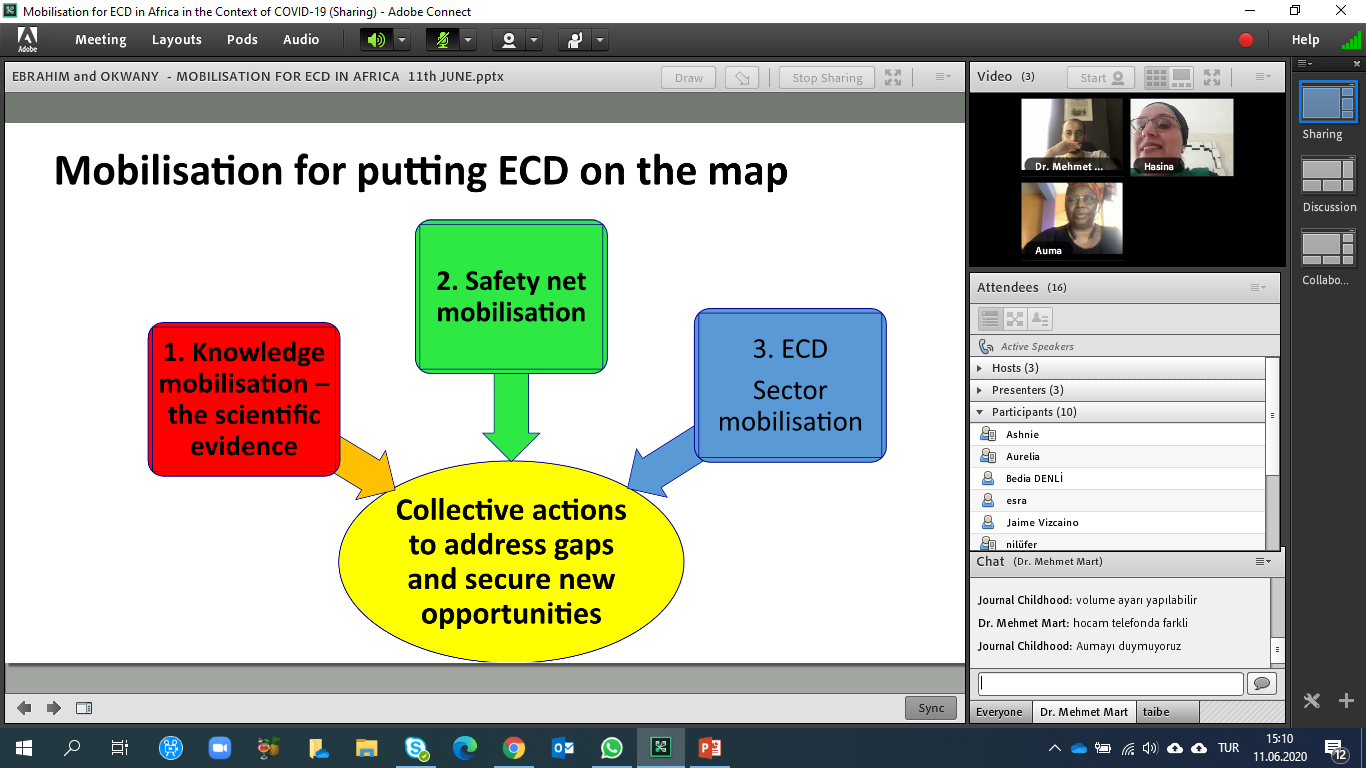Toggle the webcam icon in the top bar

509,40
